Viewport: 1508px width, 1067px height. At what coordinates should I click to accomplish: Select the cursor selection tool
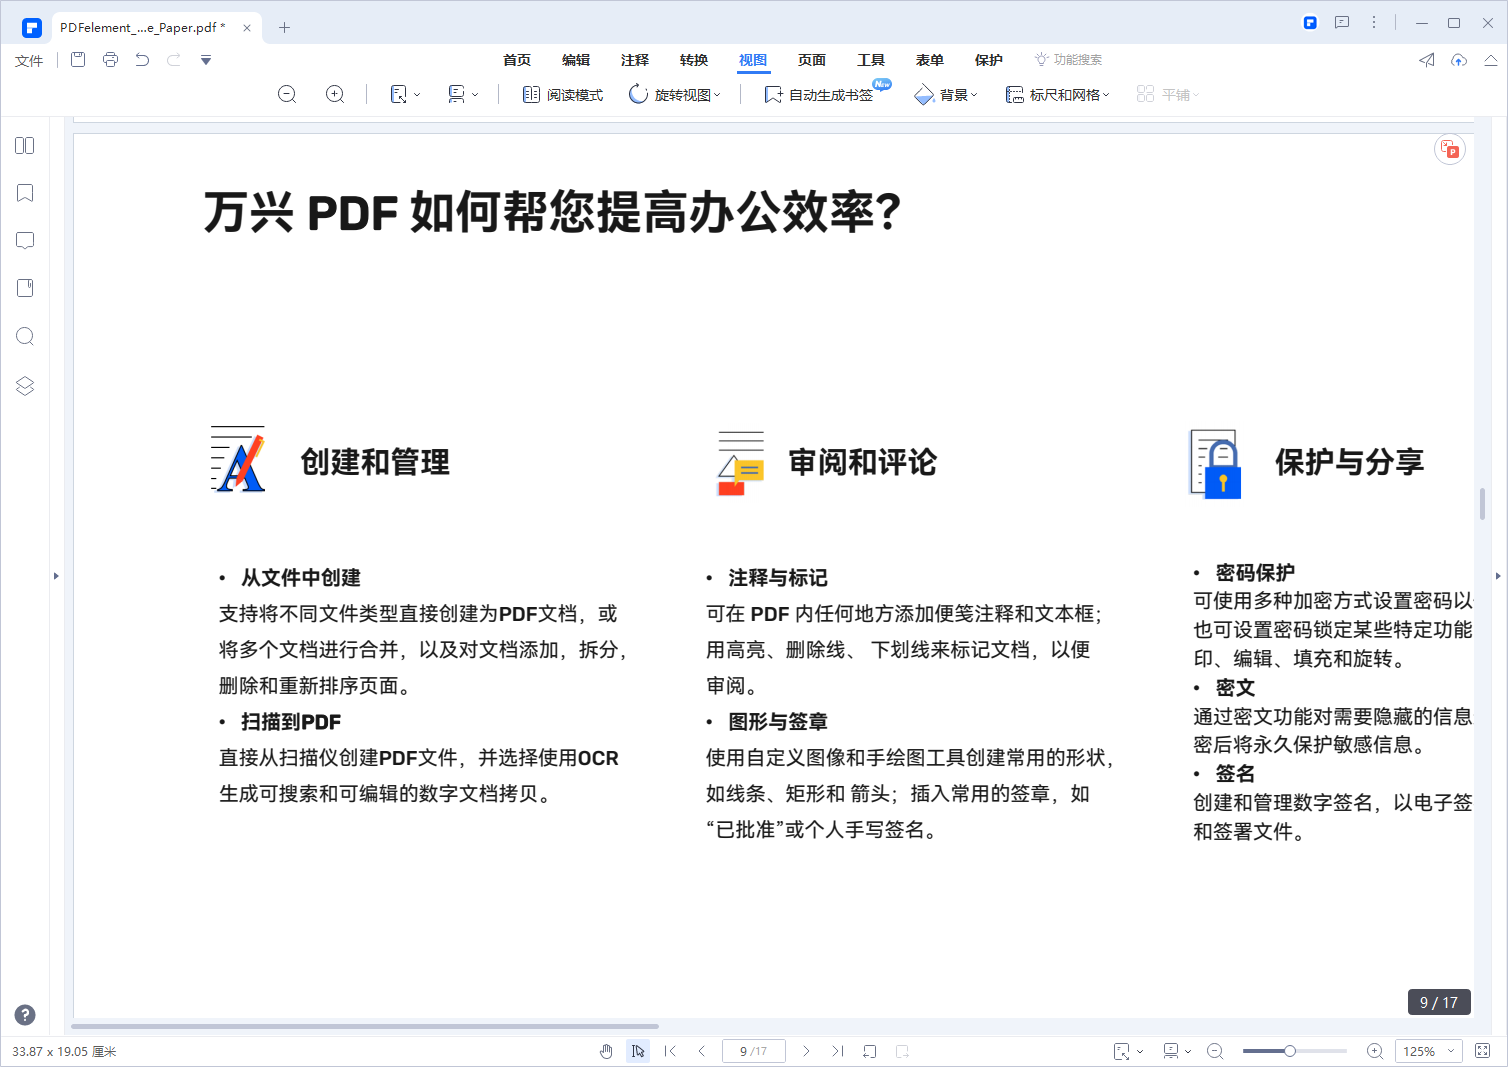click(638, 1051)
